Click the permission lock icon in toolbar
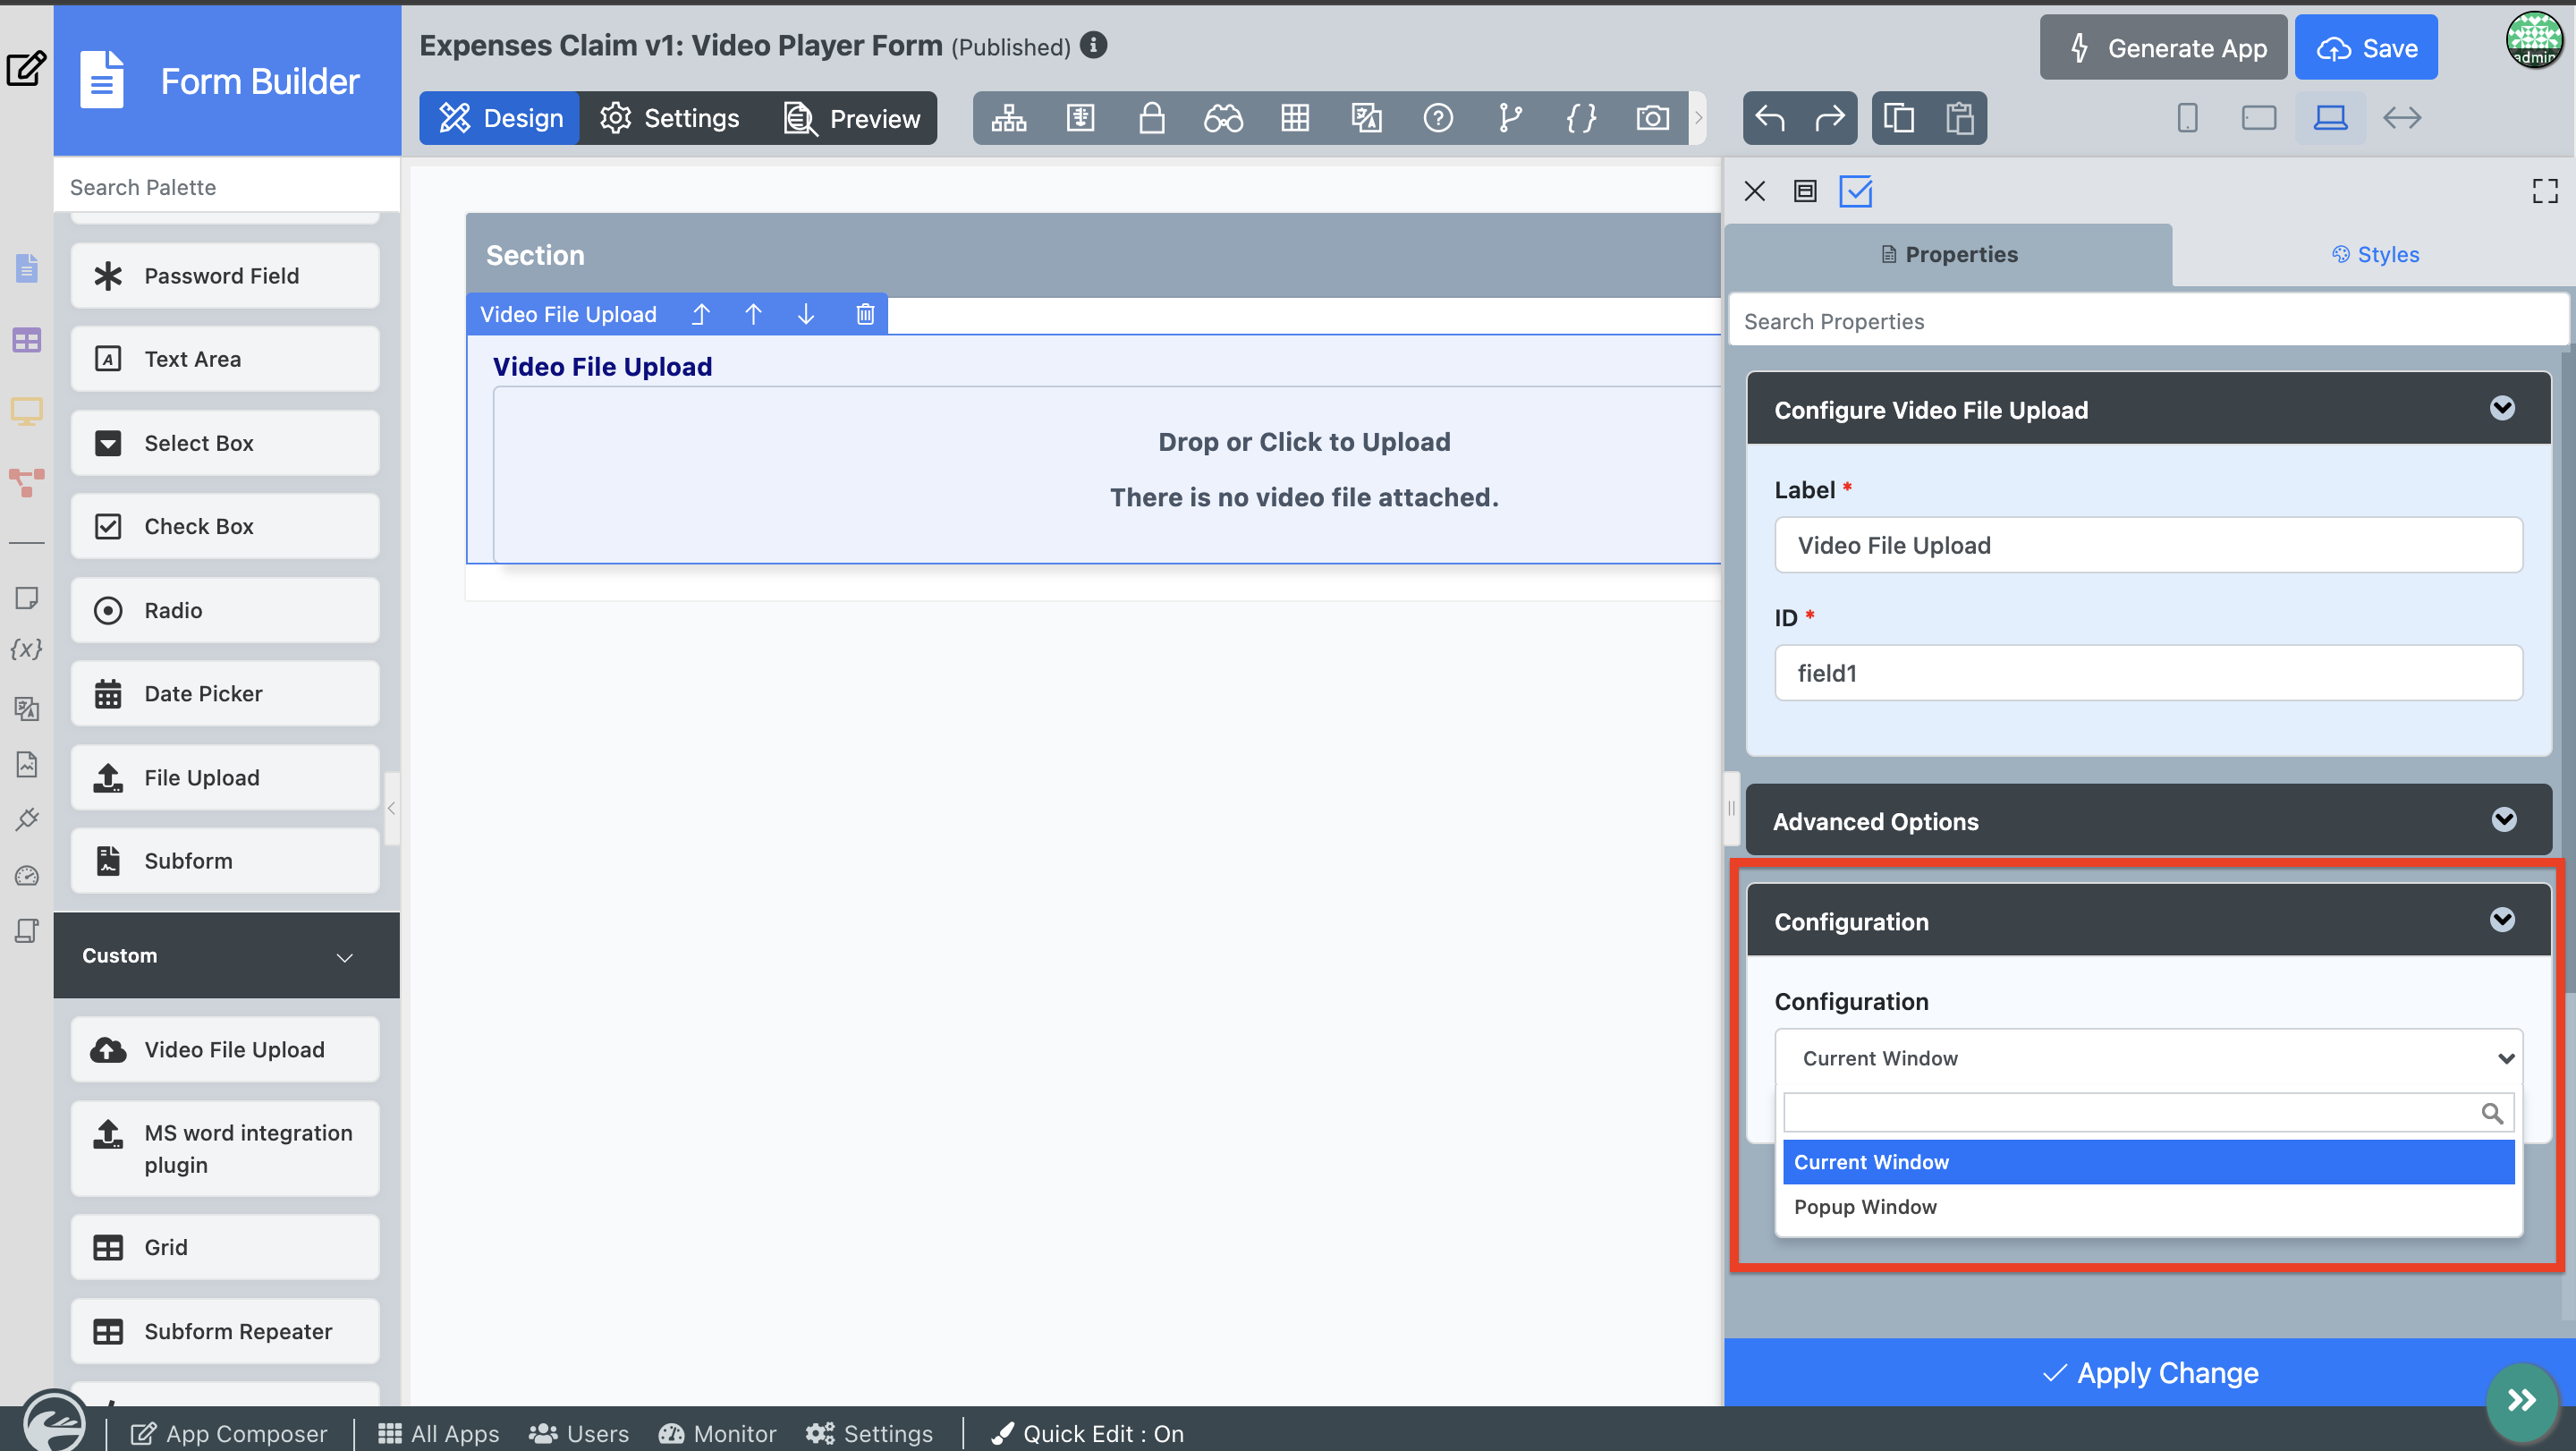This screenshot has height=1451, width=2576. pos(1152,118)
